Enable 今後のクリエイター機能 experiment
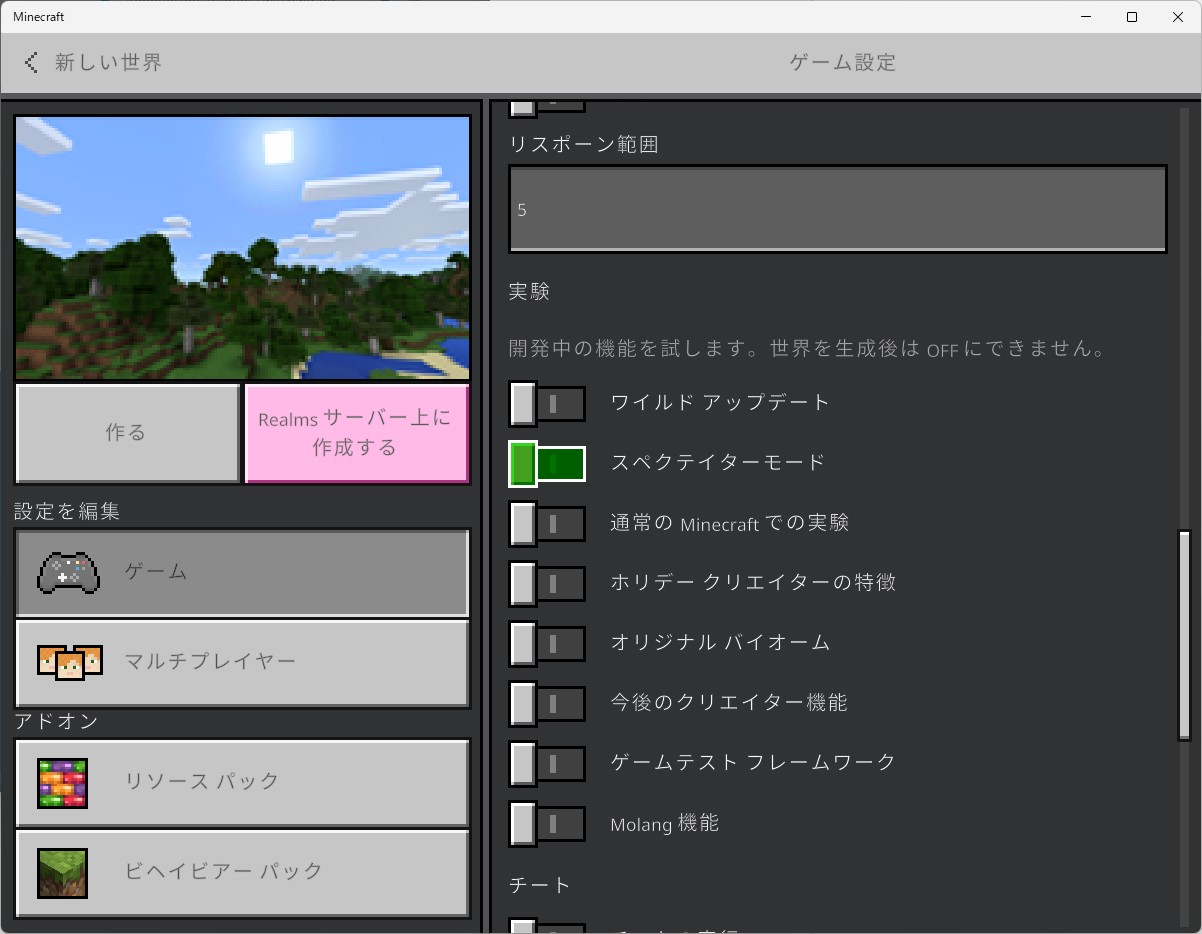This screenshot has height=934, width=1202. [547, 703]
